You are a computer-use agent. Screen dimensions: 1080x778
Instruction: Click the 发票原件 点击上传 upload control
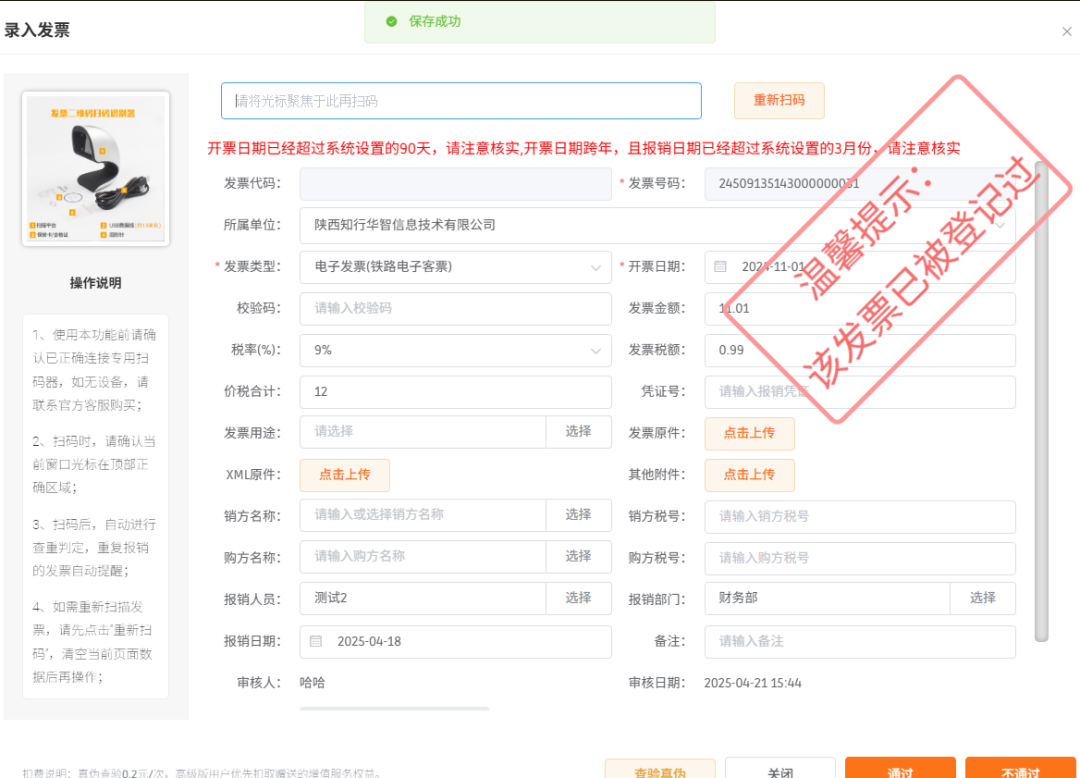pos(750,433)
